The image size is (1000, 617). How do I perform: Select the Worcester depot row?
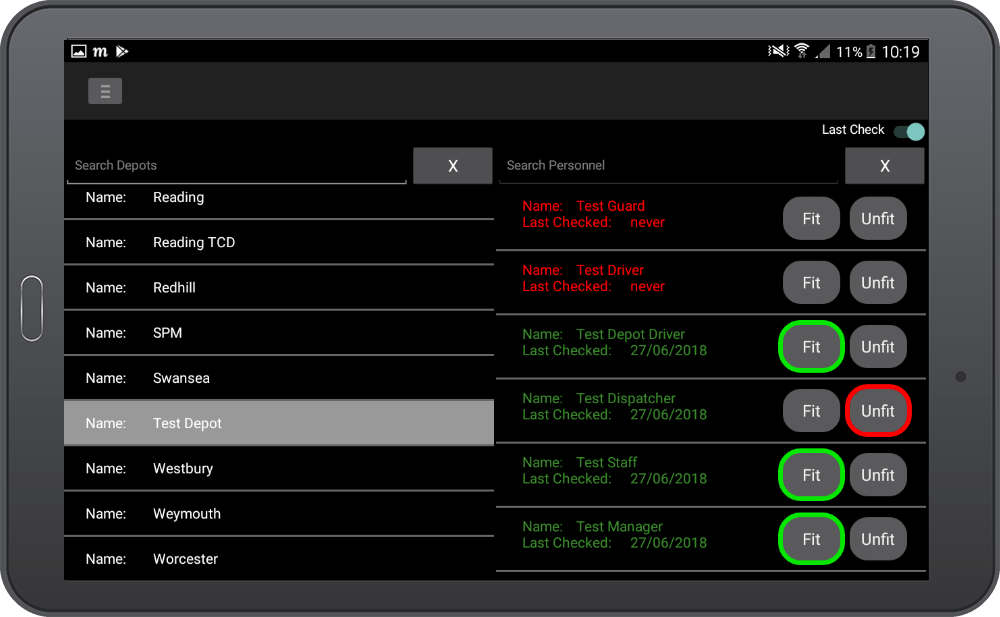278,559
